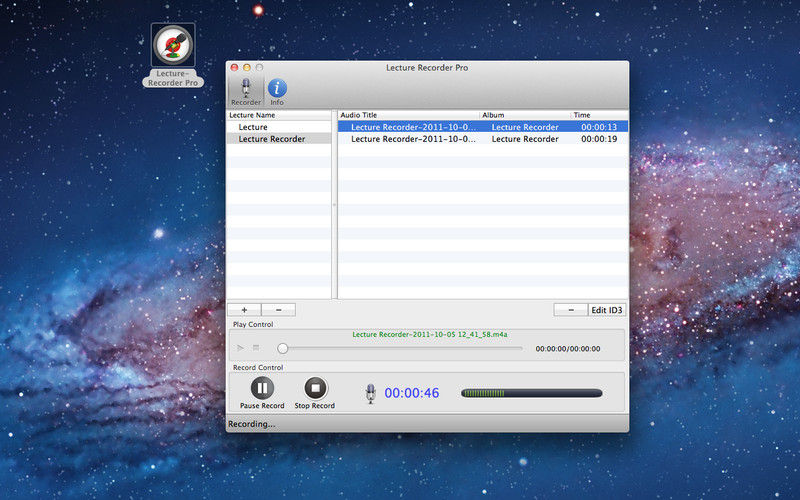Minimize the window with the yellow button
This screenshot has height=500, width=800.
tap(247, 67)
